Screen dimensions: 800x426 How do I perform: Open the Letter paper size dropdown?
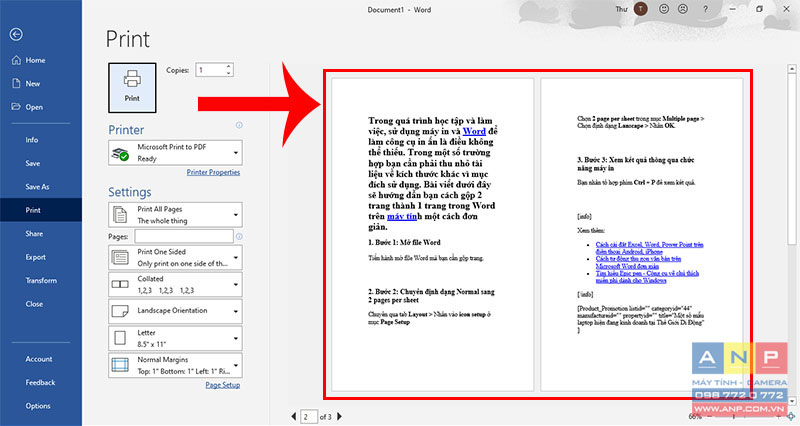pyautogui.click(x=175, y=338)
